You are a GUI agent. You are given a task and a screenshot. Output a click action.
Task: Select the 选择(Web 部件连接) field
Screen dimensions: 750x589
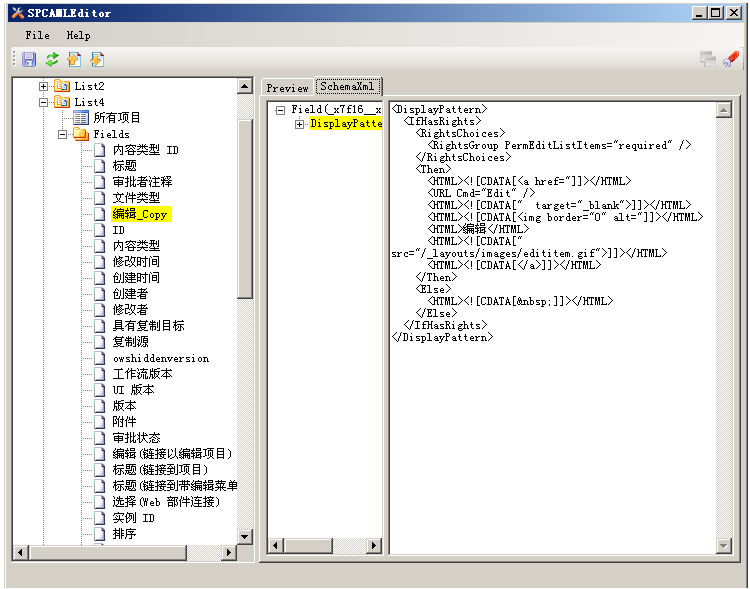tap(166, 501)
